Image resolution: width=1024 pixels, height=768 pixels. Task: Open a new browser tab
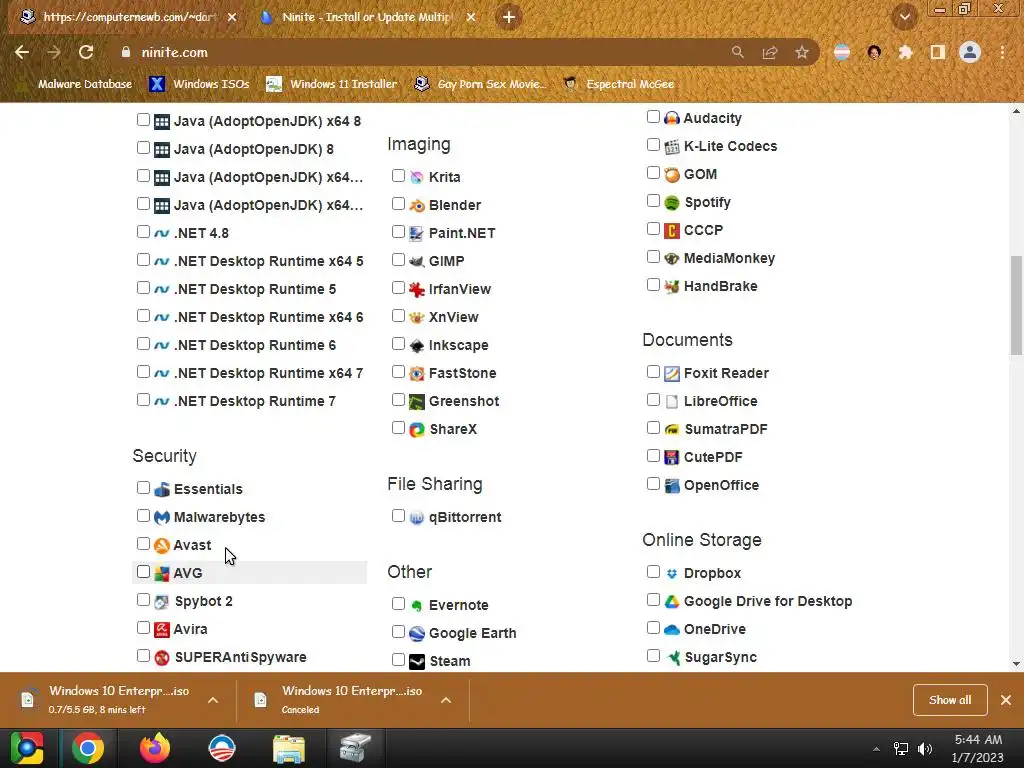click(x=509, y=17)
